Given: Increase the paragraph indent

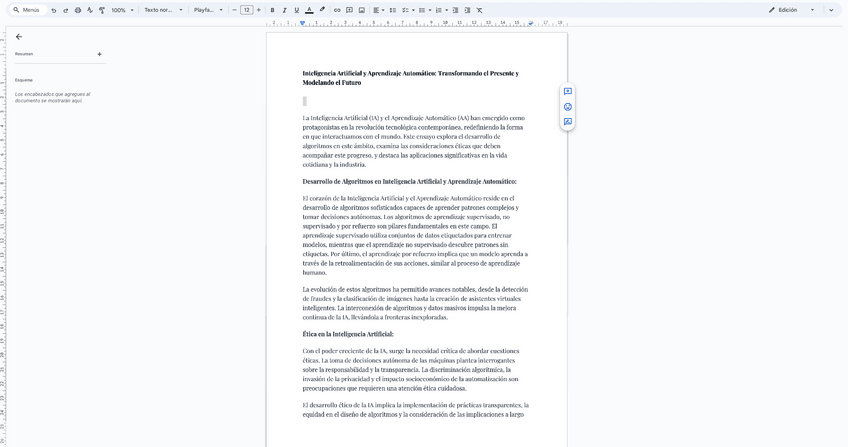Looking at the screenshot, I should coord(467,10).
